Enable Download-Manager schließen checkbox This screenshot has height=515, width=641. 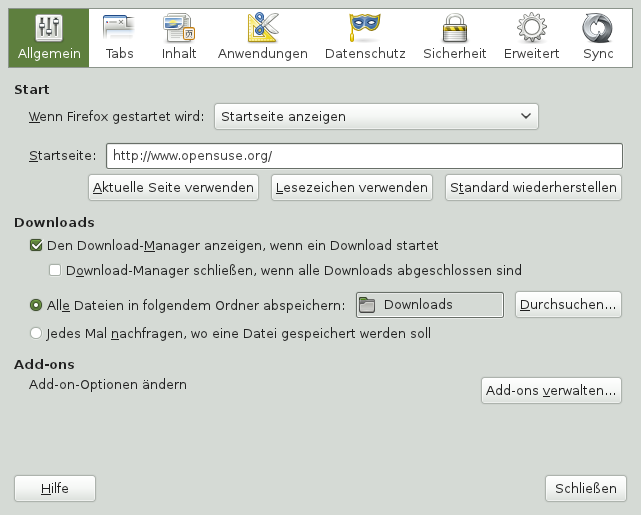click(x=56, y=270)
